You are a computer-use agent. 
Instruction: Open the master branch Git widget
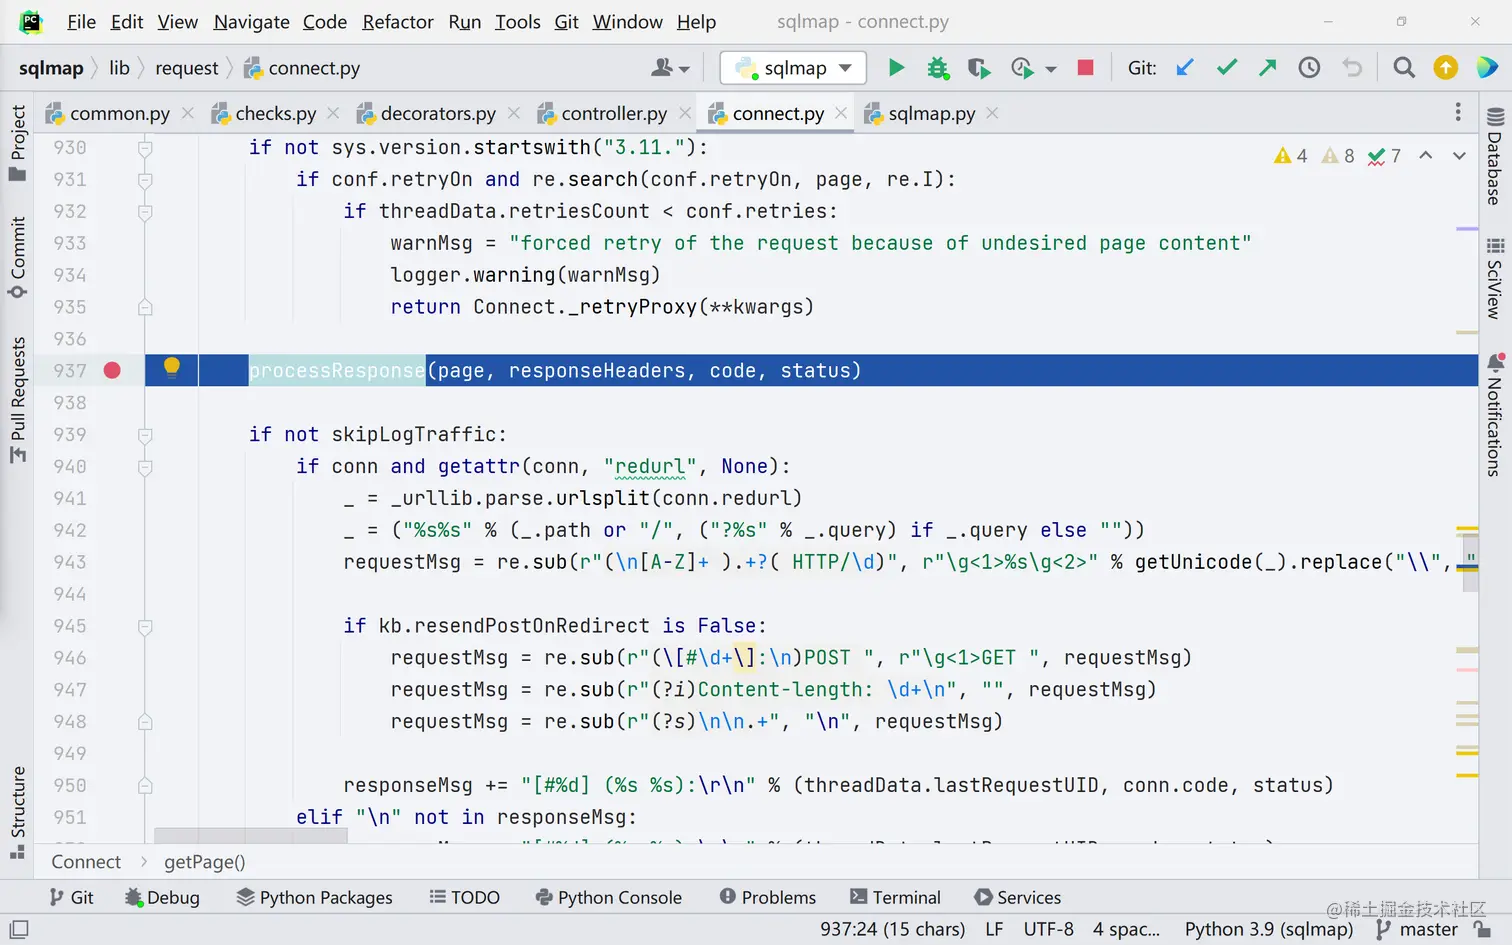point(1417,929)
